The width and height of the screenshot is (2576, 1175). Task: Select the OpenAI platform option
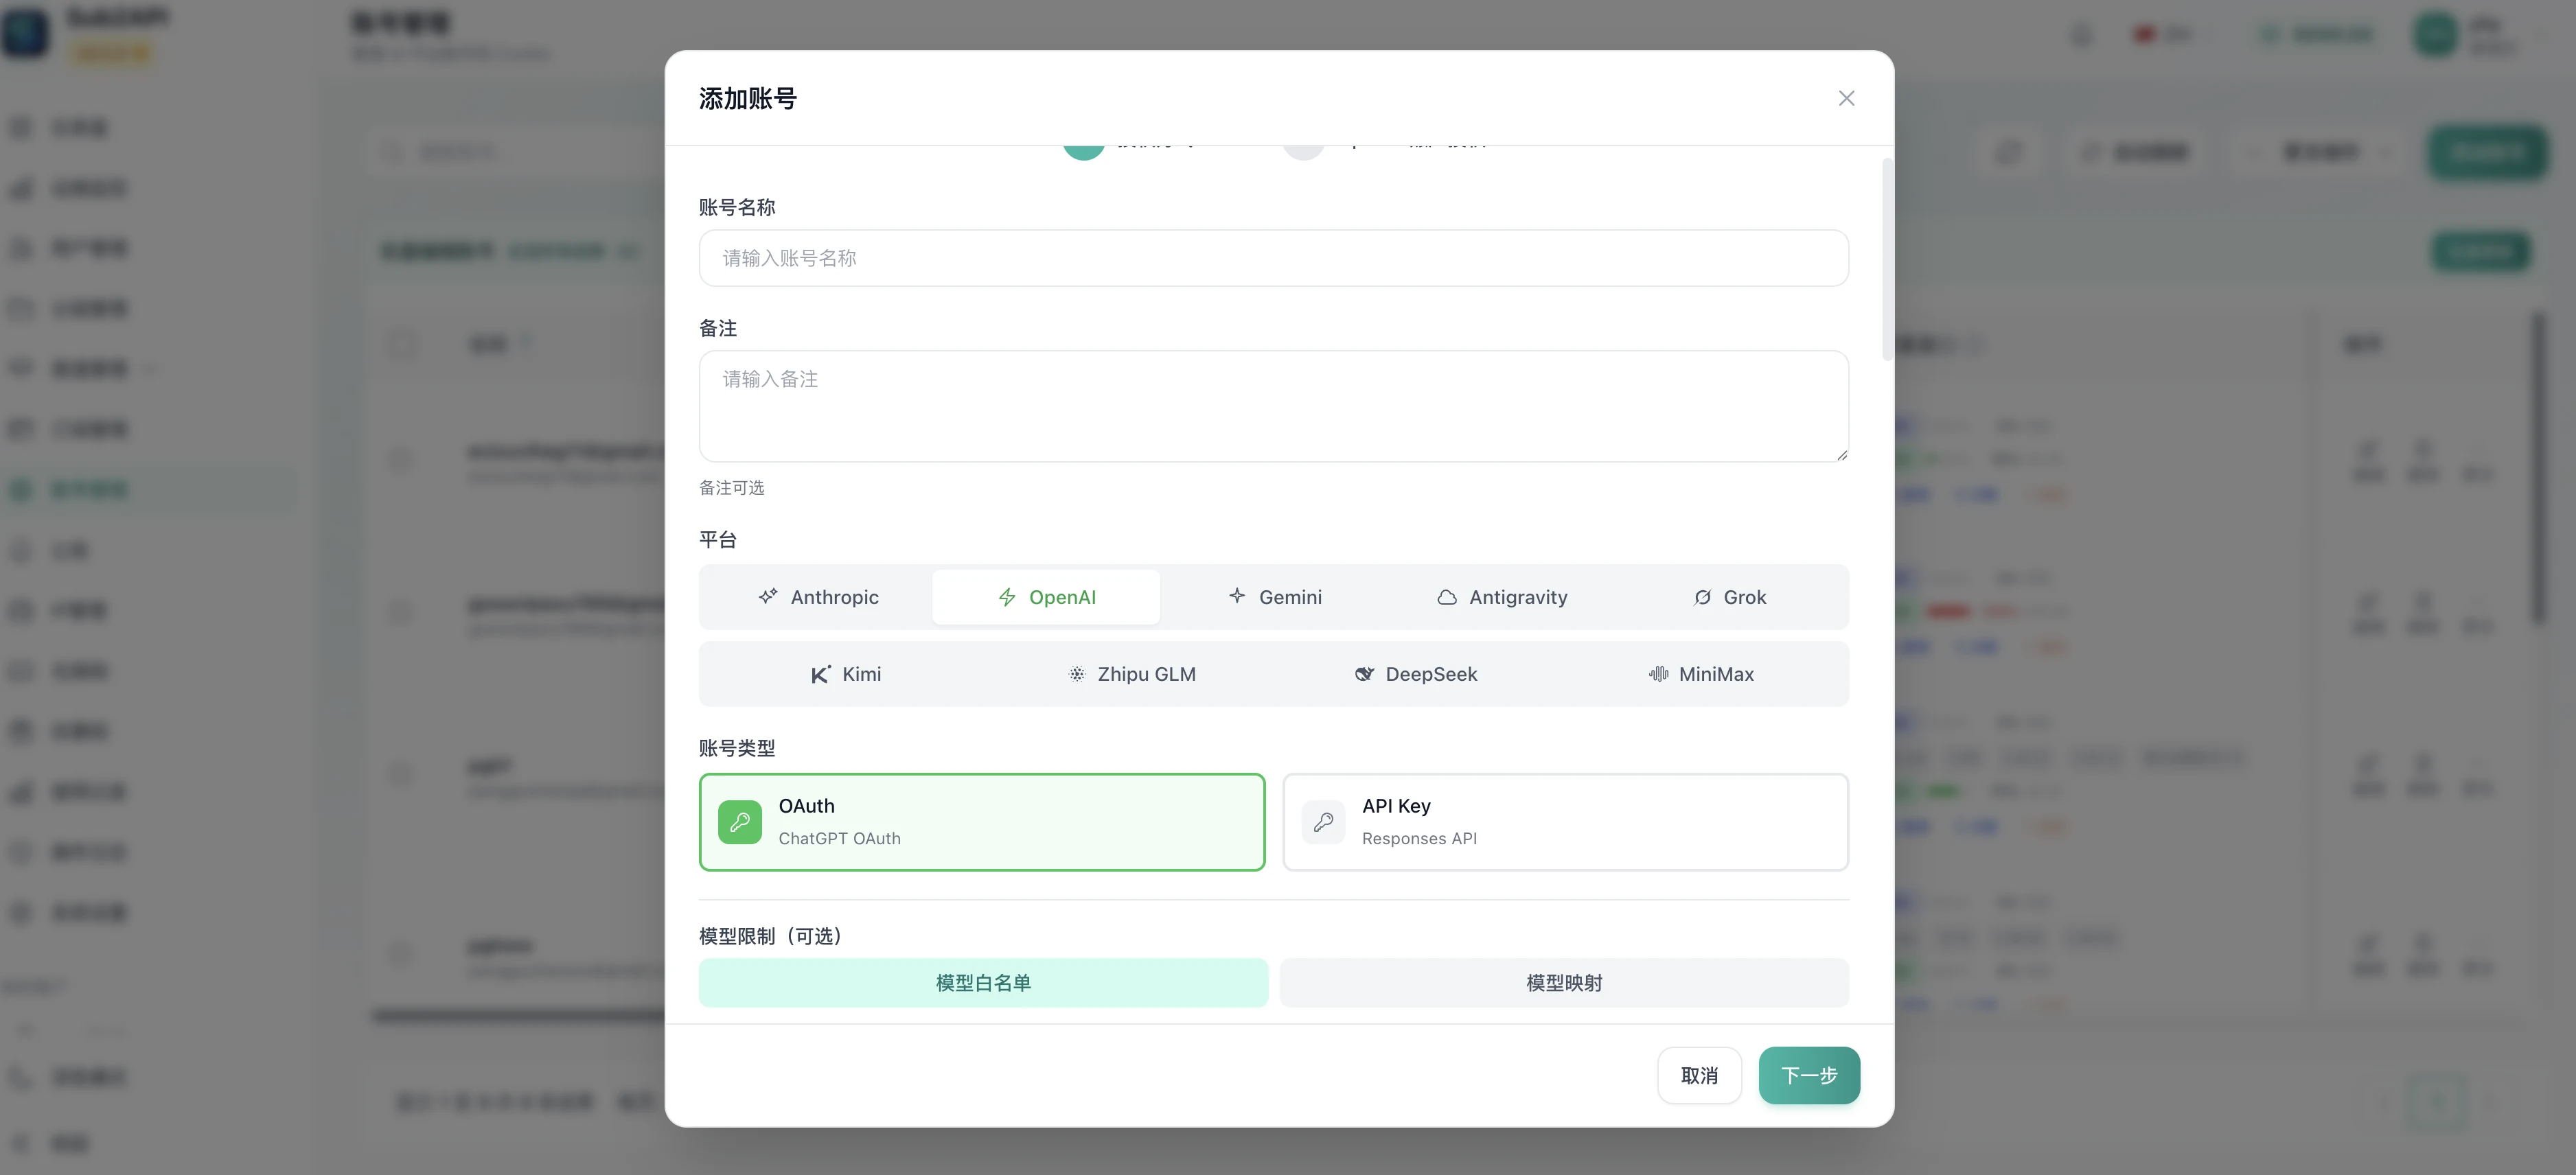[x=1046, y=597]
